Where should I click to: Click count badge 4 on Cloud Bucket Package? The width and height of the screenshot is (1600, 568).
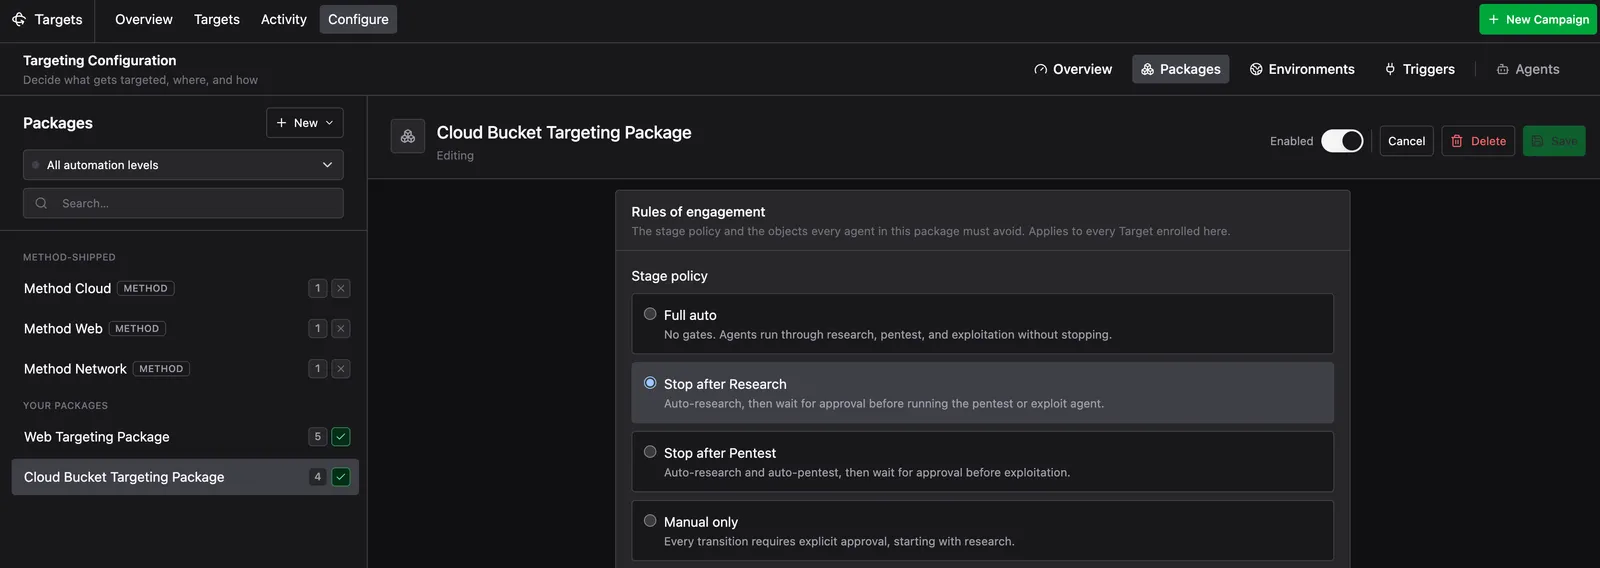click(x=318, y=477)
